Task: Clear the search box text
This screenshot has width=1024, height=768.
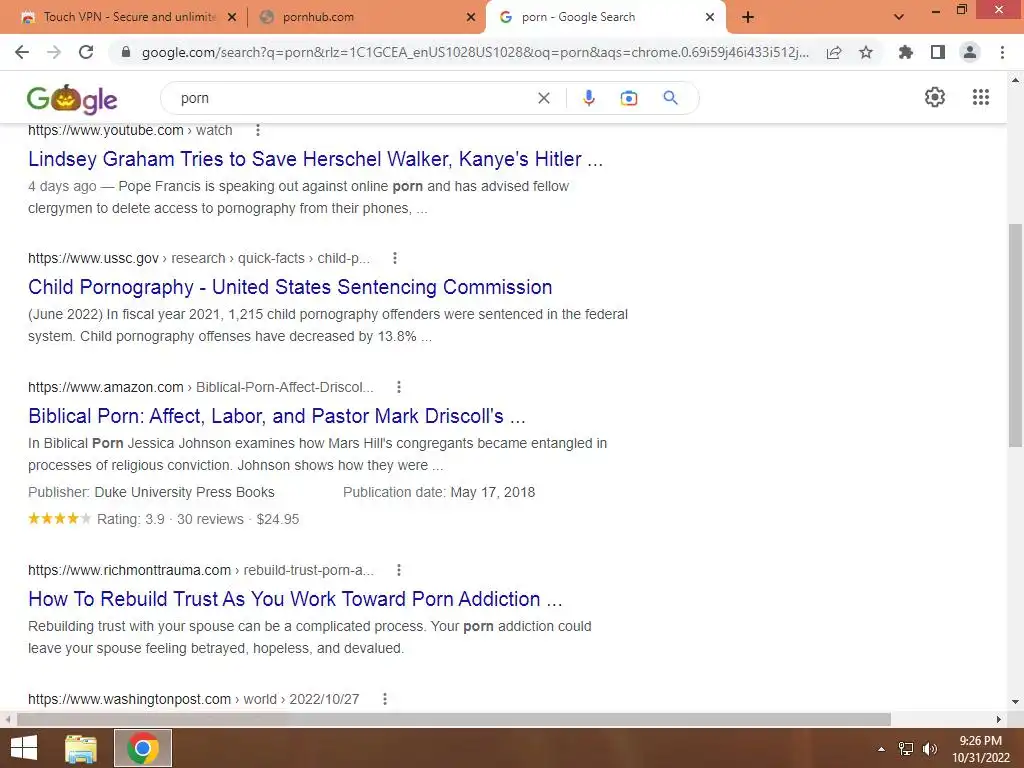Action: point(543,98)
